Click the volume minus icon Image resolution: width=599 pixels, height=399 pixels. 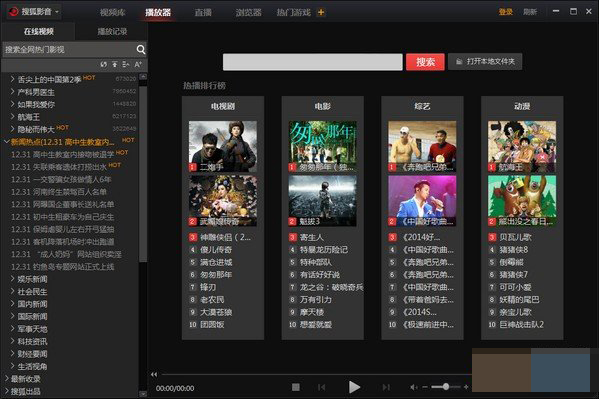425,387
